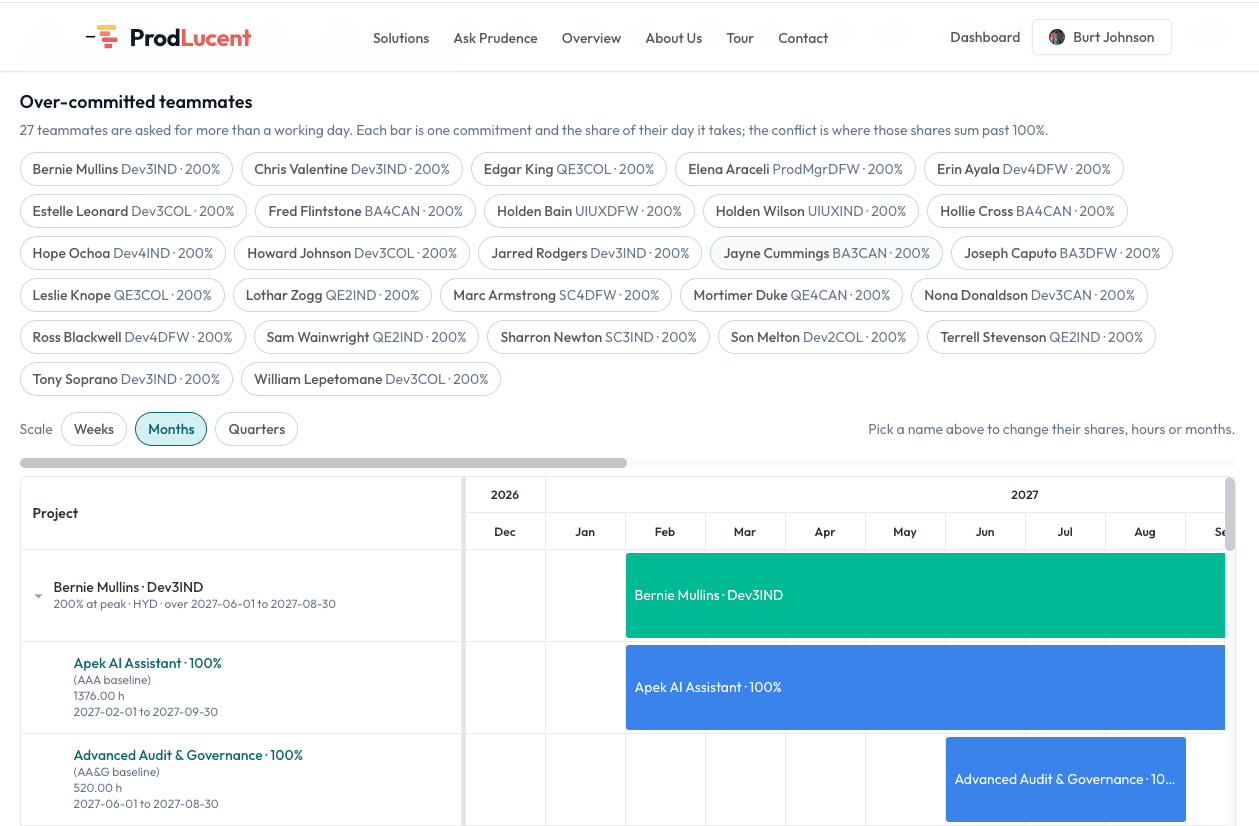Open Apek AI Assistant · 100% link
1259x826 pixels.
coord(148,663)
